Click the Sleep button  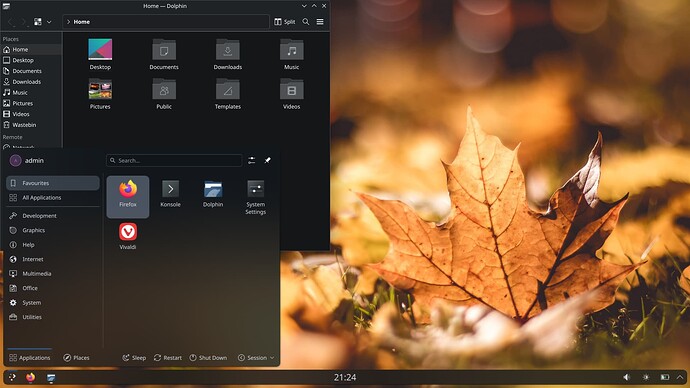click(134, 358)
